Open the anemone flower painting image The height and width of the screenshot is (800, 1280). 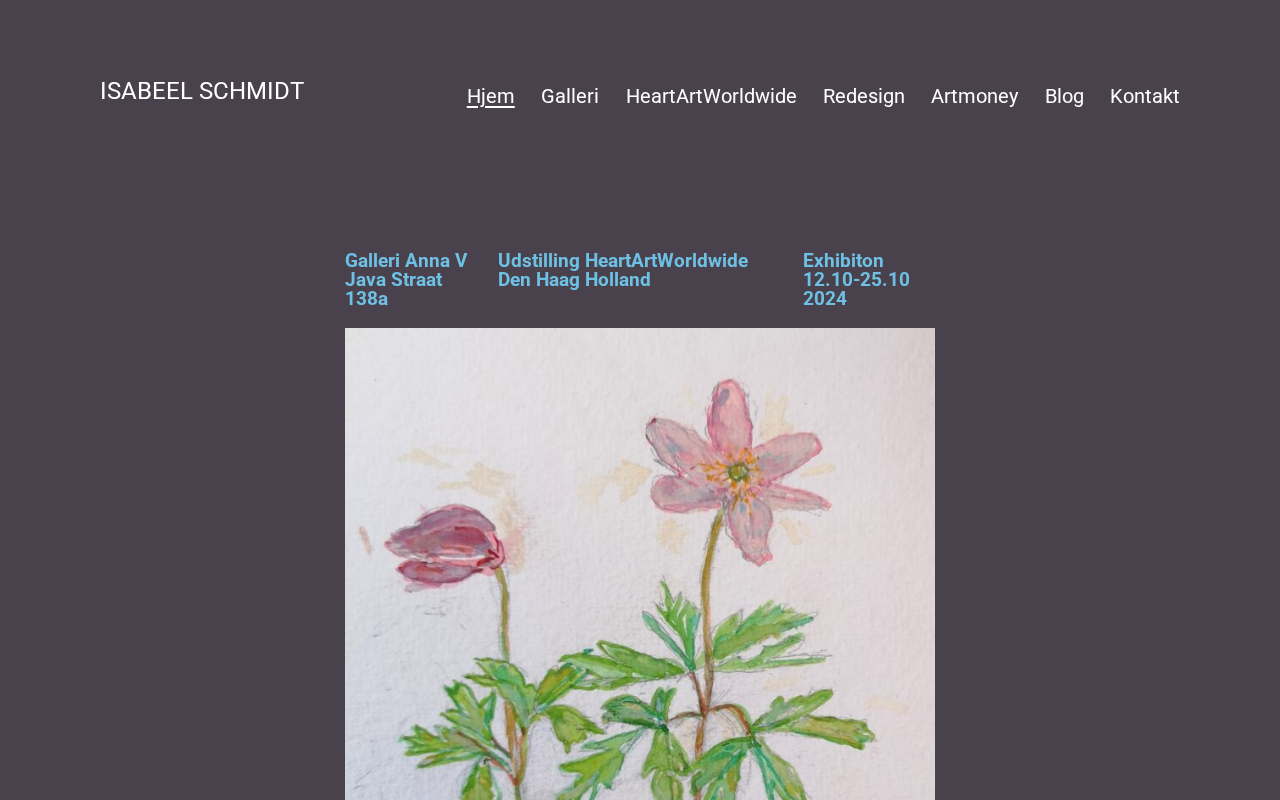pyautogui.click(x=640, y=564)
